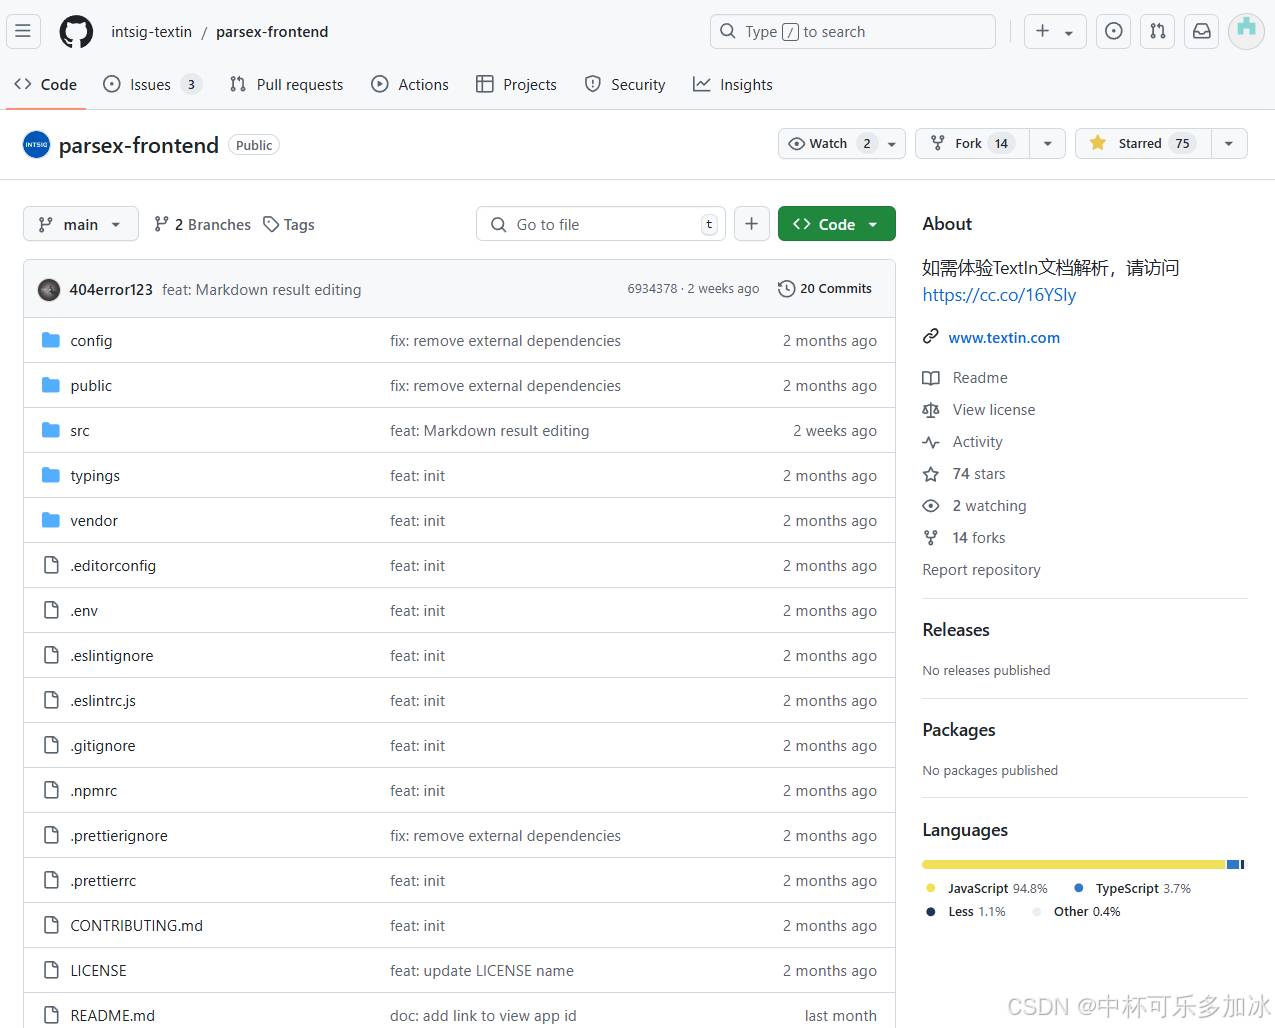The width and height of the screenshot is (1275, 1028).
Task: Open pull requests icon in header
Action: click(x=1158, y=31)
